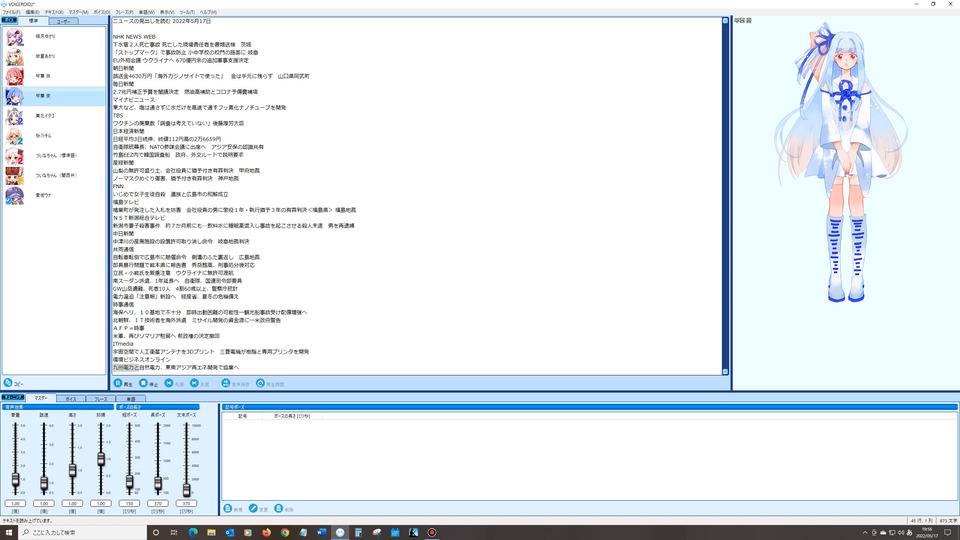Click the 記号 column header in pause table
960x540 pixels.
(x=242, y=416)
